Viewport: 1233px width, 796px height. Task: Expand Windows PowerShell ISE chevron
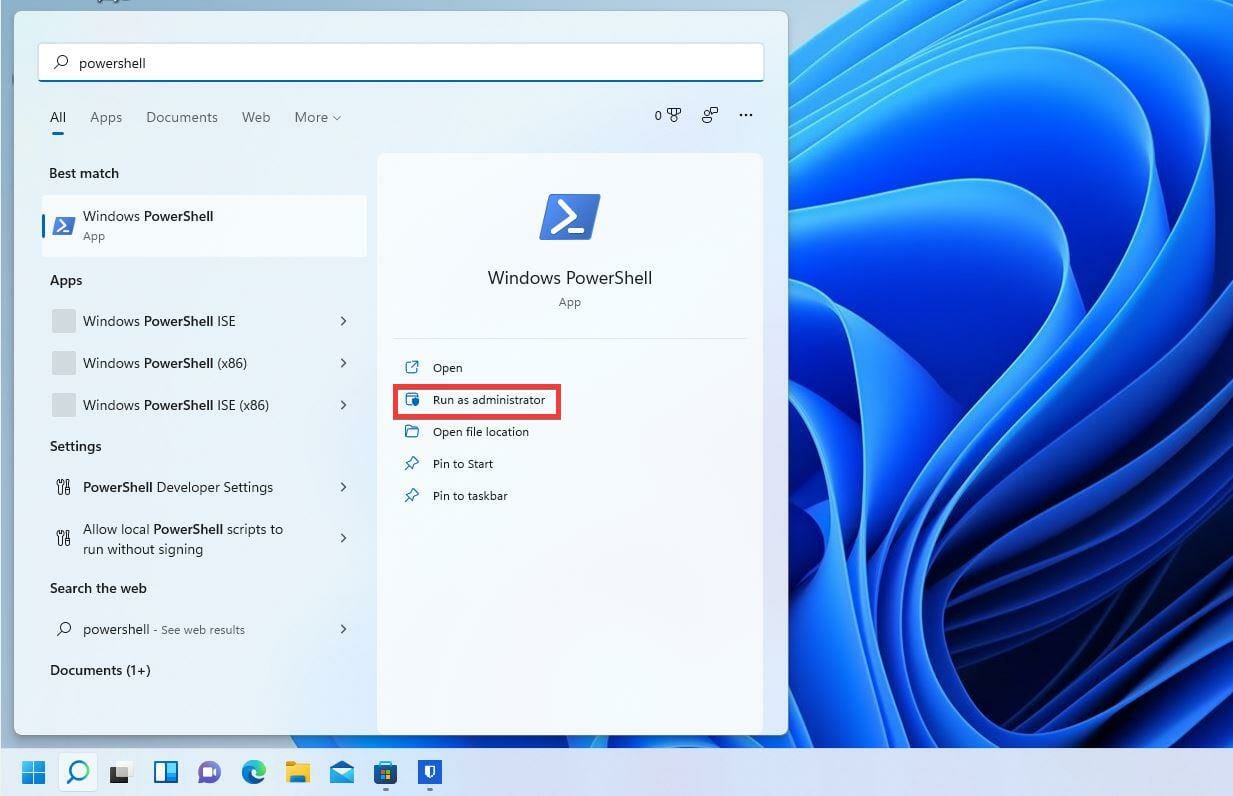(x=343, y=321)
